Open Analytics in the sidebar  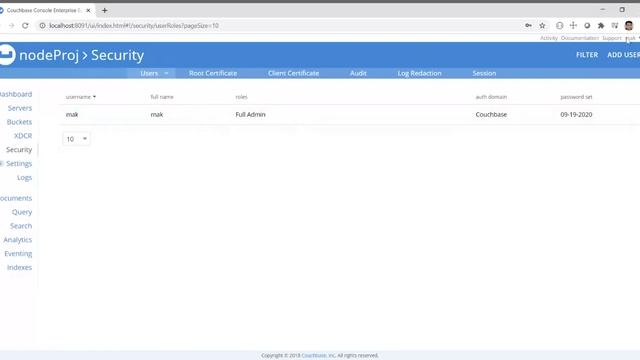click(18, 240)
